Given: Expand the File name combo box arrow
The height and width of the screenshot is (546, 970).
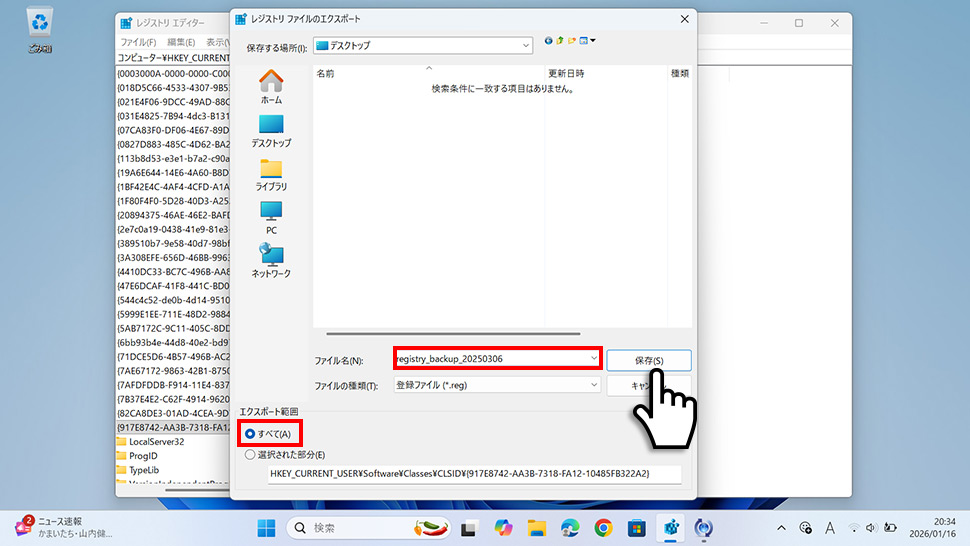Looking at the screenshot, I should point(593,359).
